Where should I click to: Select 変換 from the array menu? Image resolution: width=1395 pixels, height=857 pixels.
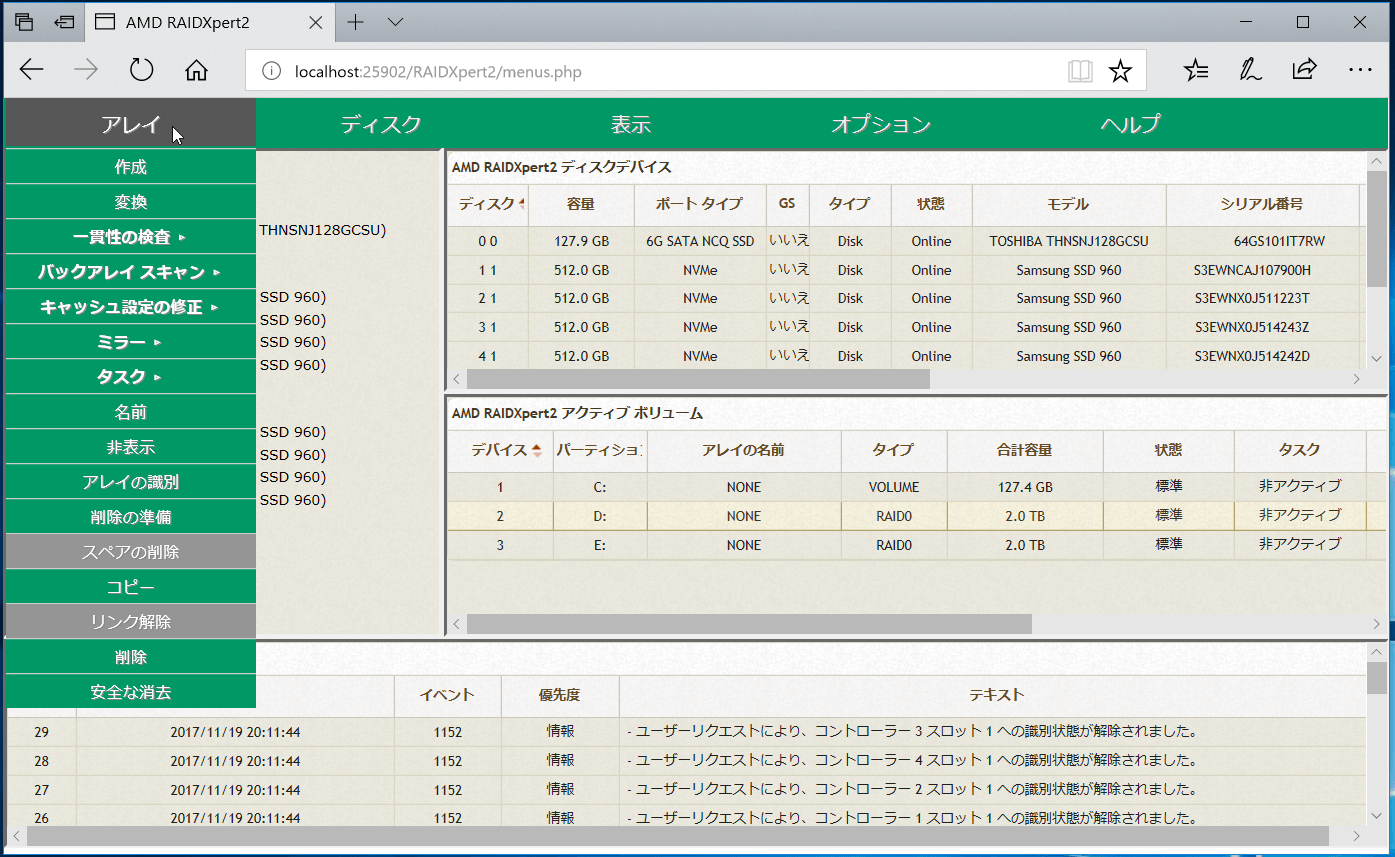click(131, 202)
